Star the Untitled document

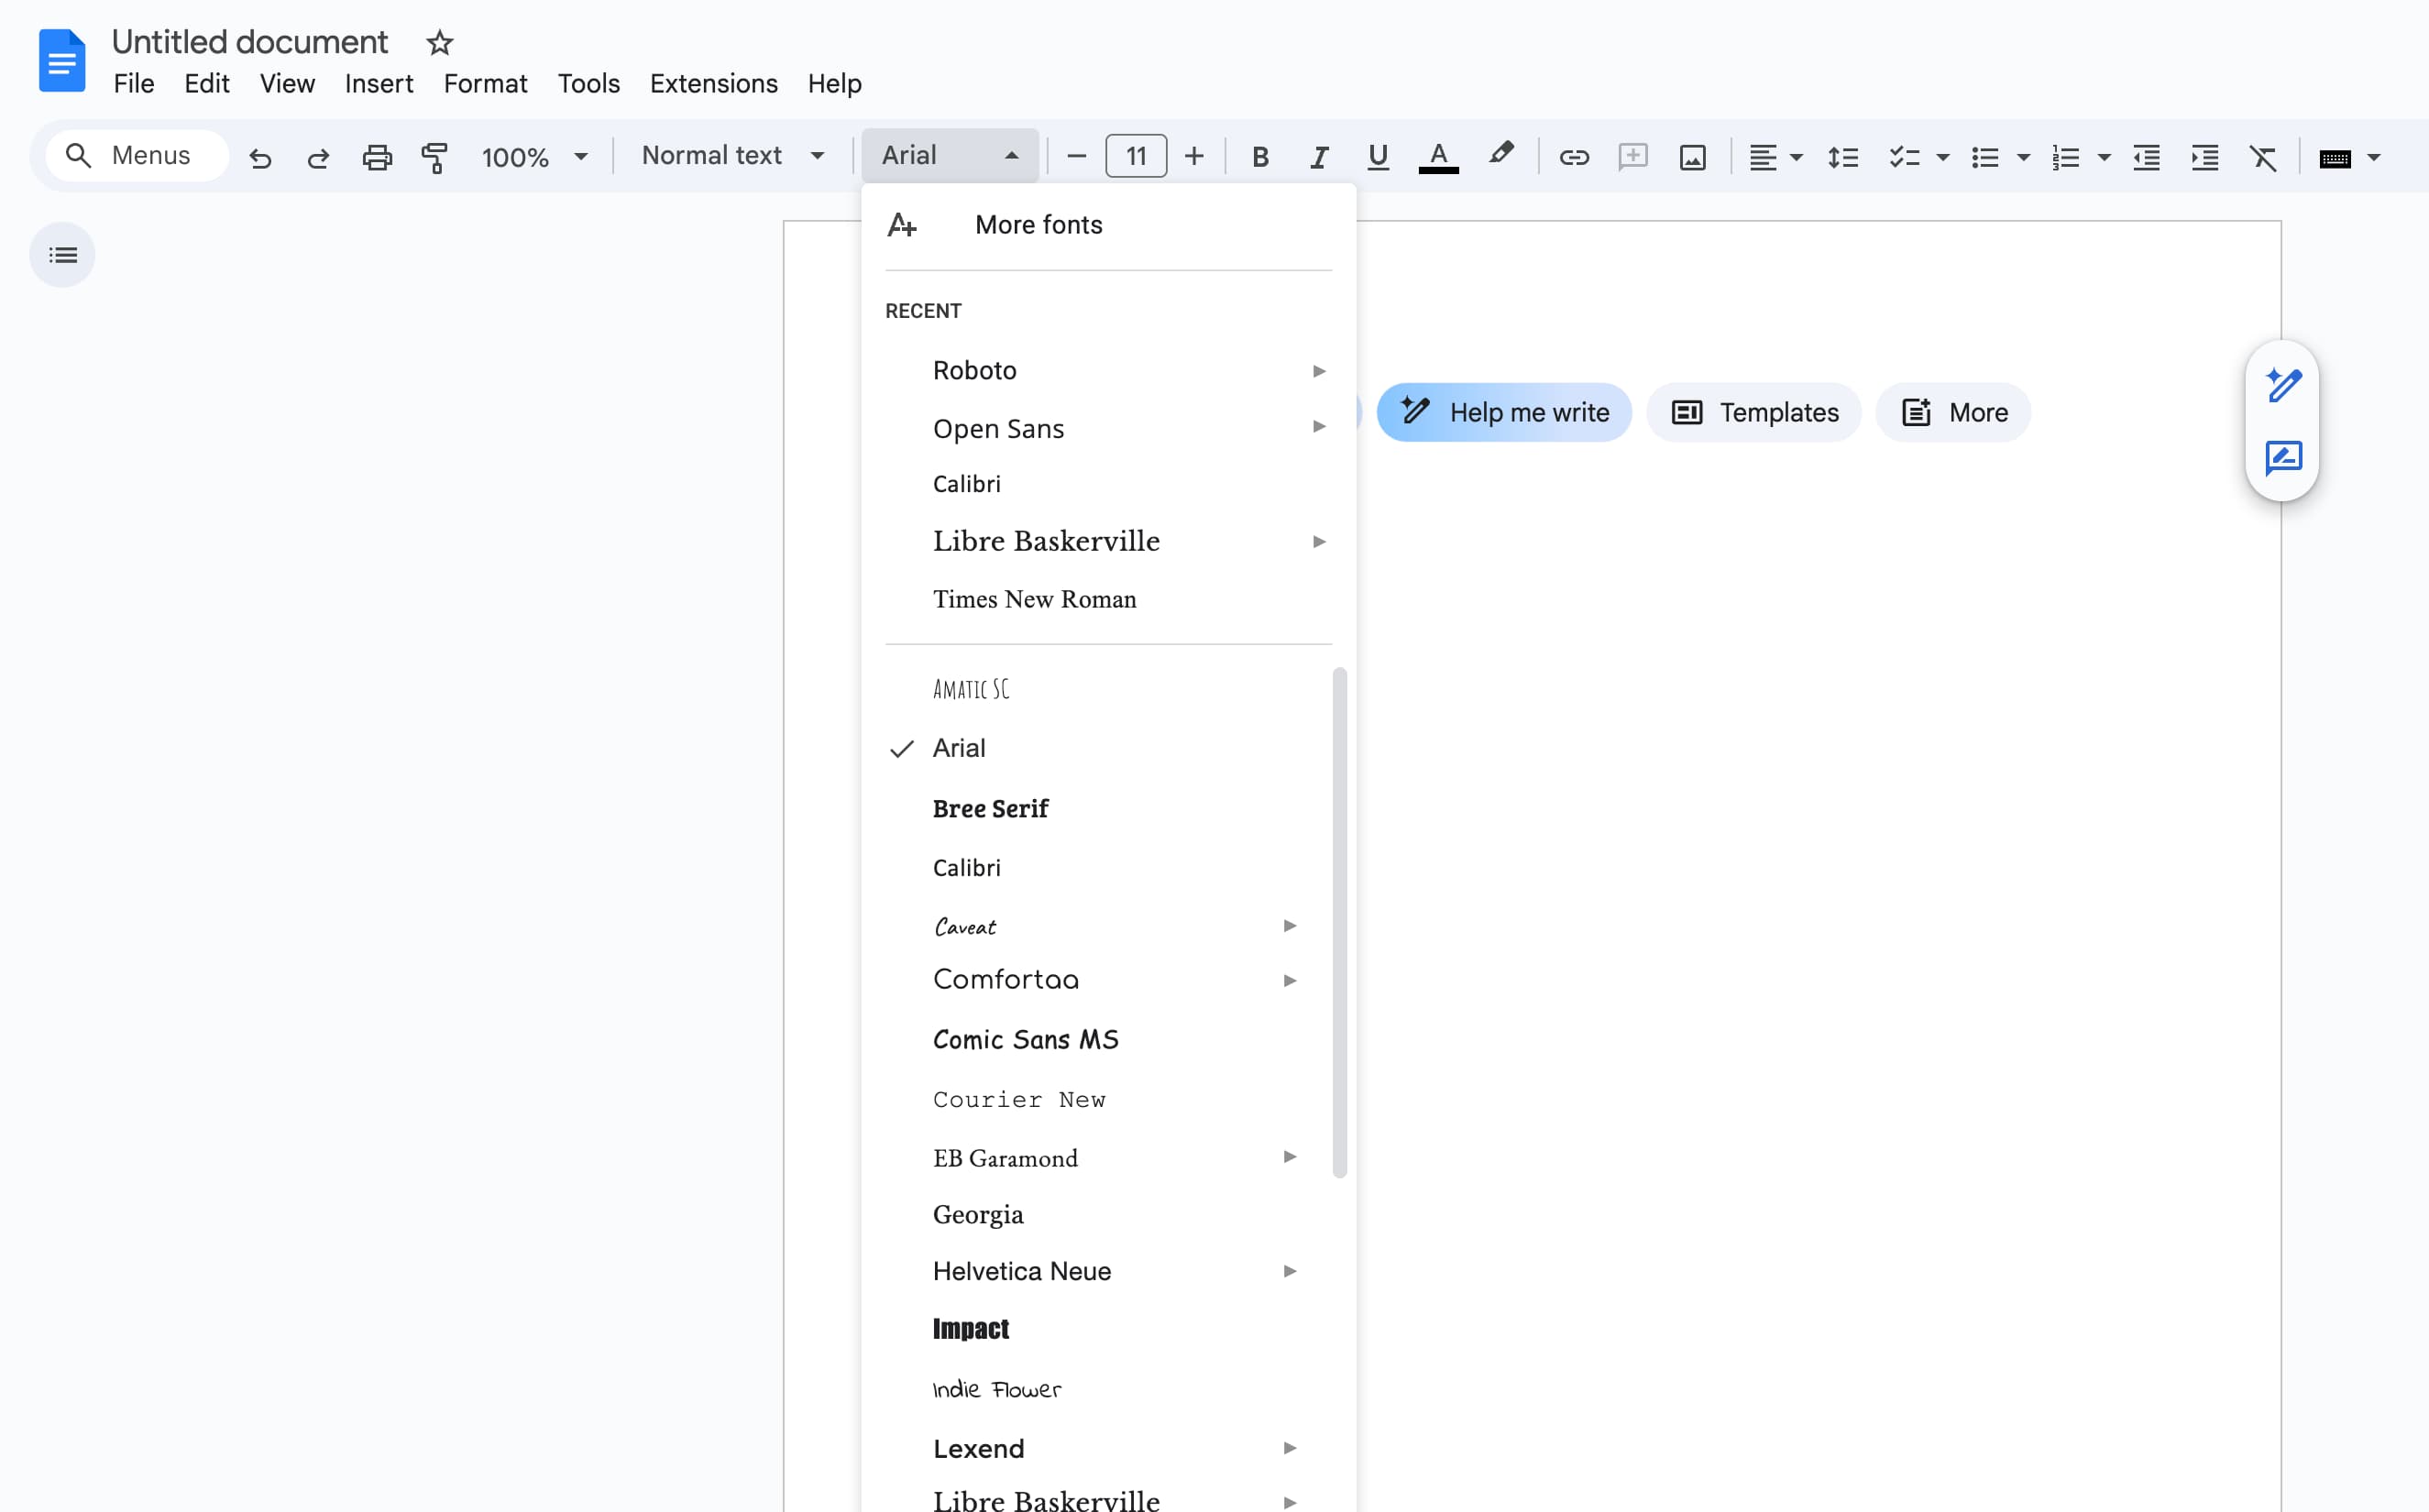pyautogui.click(x=438, y=43)
